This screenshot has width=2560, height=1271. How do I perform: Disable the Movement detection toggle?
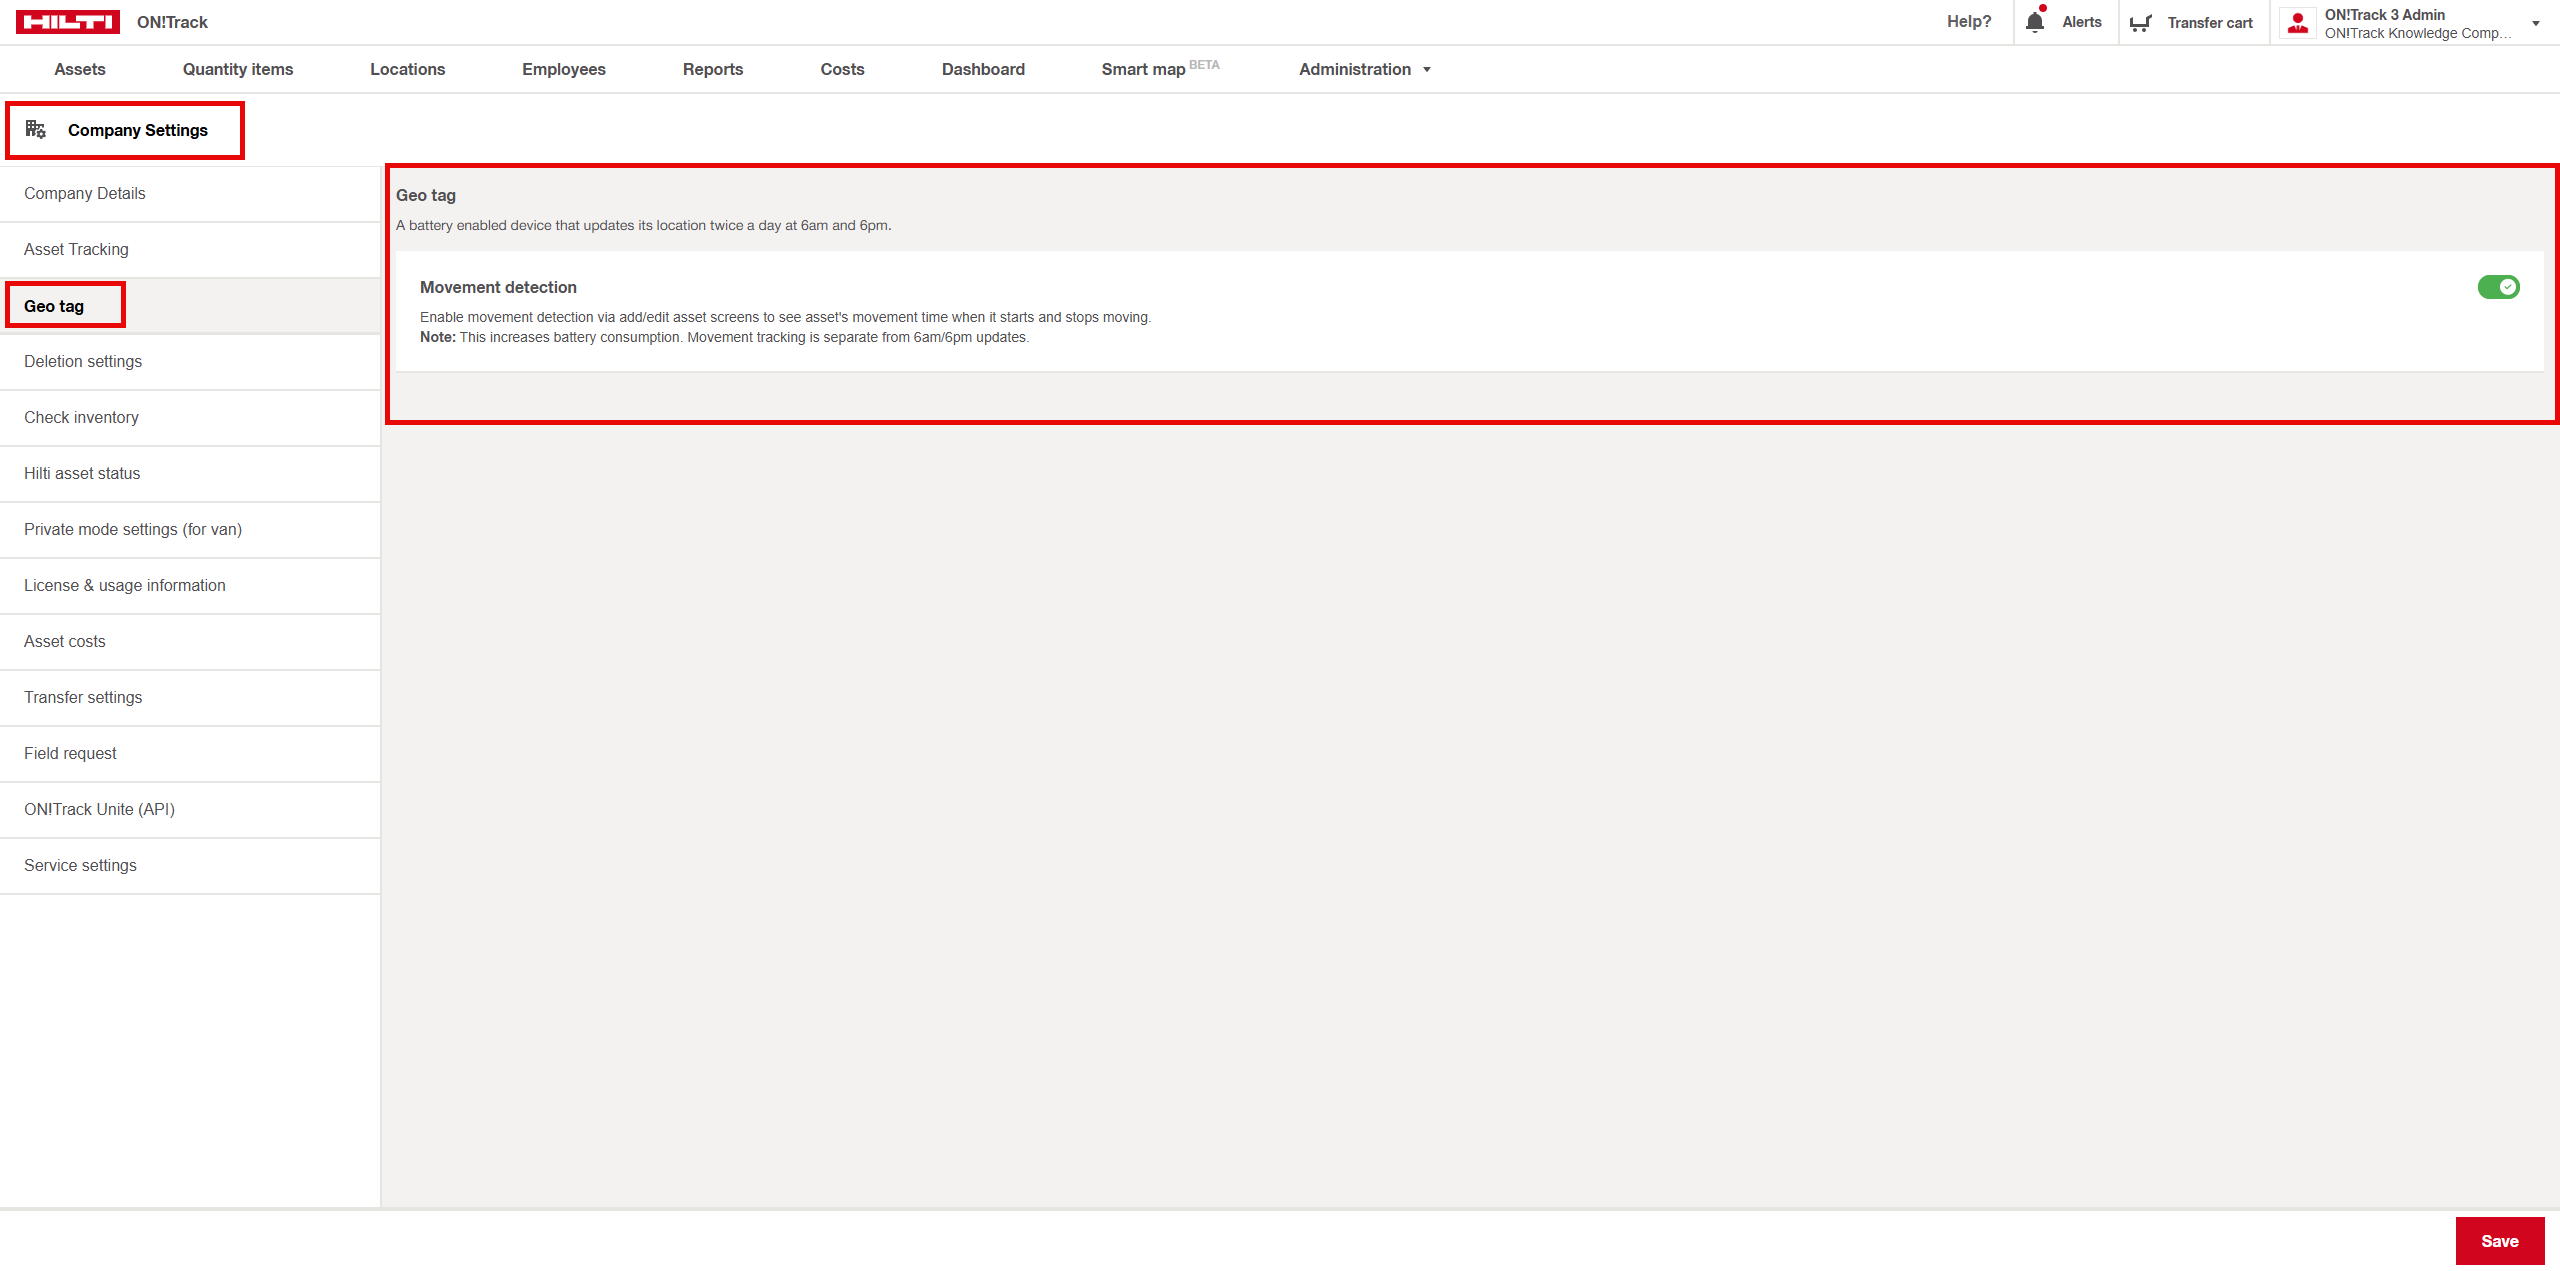(2498, 287)
